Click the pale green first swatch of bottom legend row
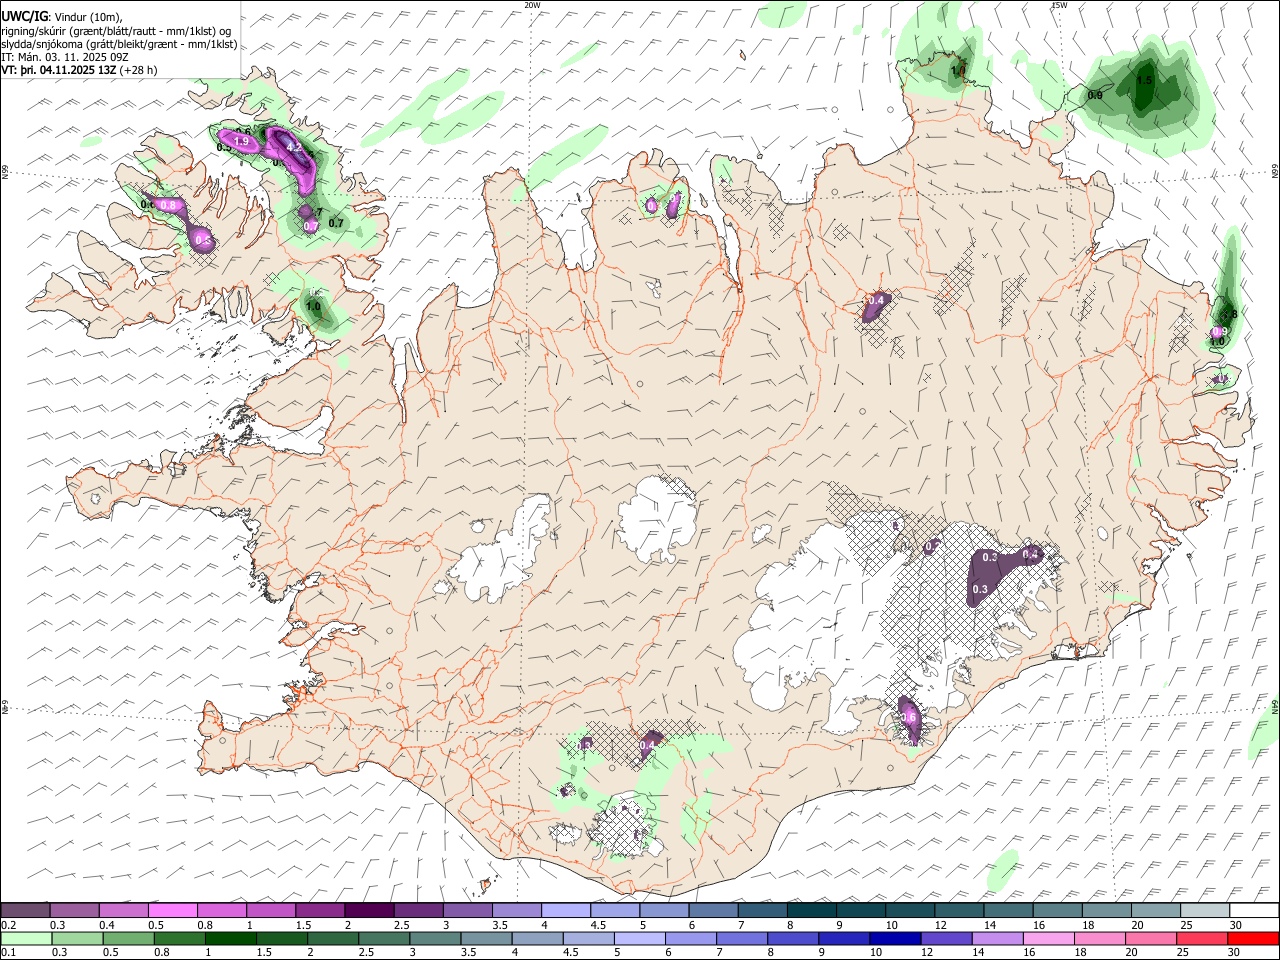This screenshot has height=960, width=1280. pos(27,938)
